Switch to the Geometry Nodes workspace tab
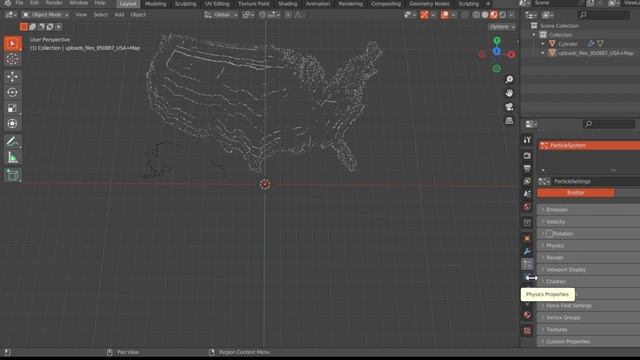 click(429, 4)
